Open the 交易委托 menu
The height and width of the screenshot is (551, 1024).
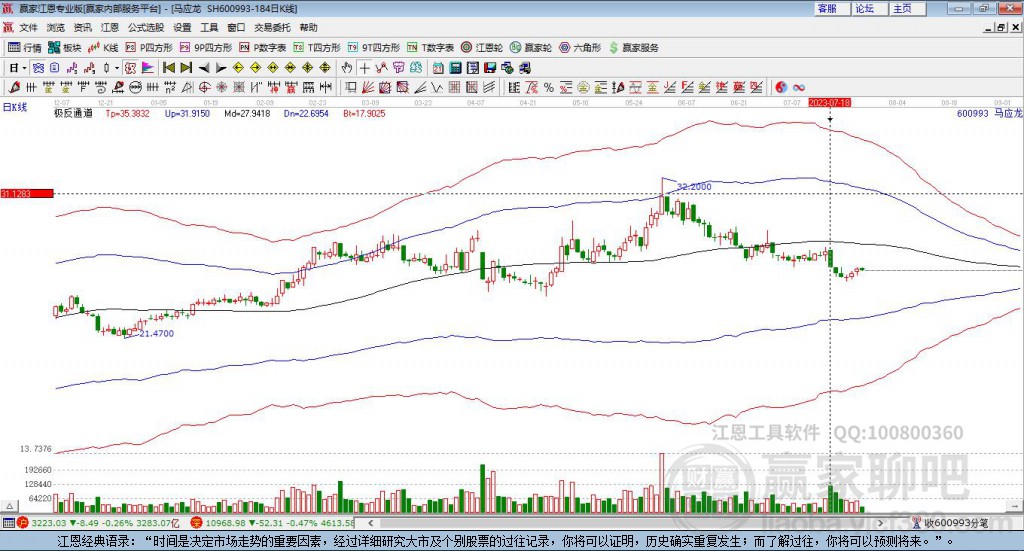[x=272, y=27]
